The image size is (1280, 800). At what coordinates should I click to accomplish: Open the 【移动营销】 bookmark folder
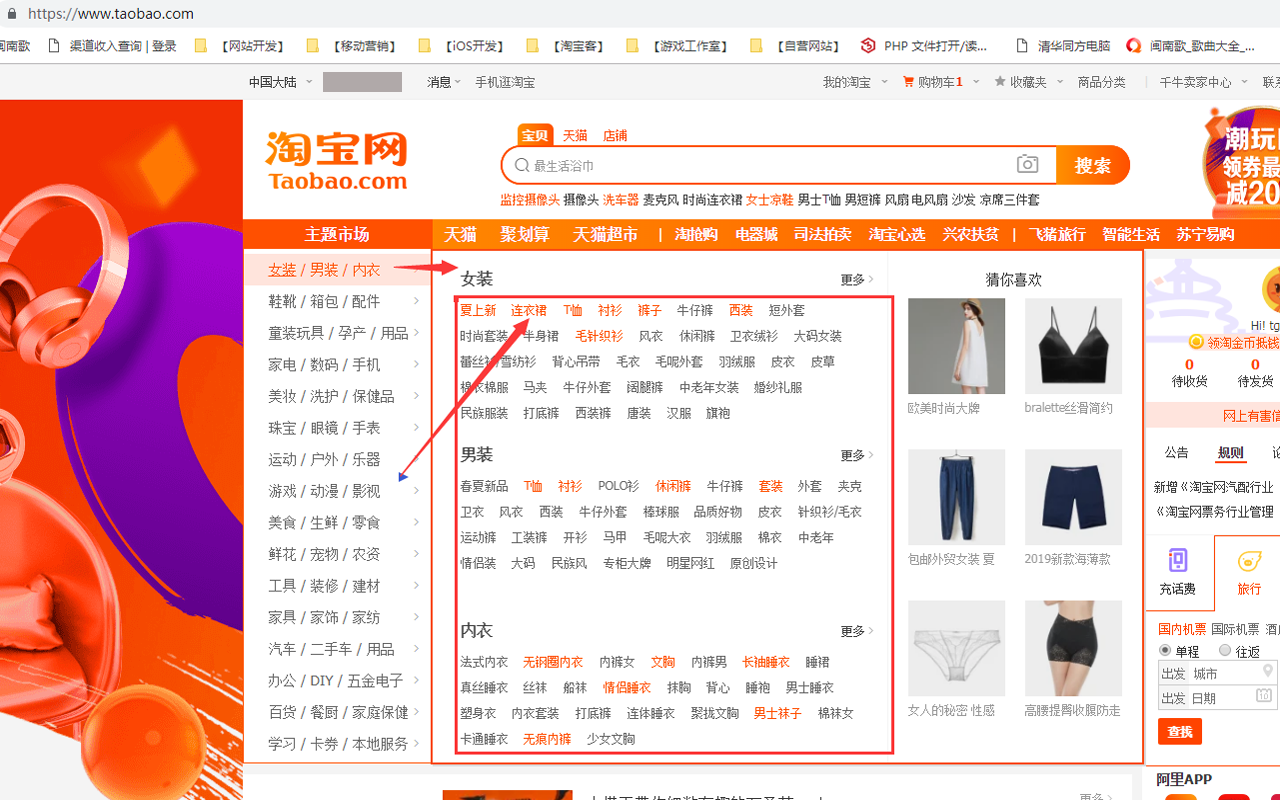pos(352,46)
